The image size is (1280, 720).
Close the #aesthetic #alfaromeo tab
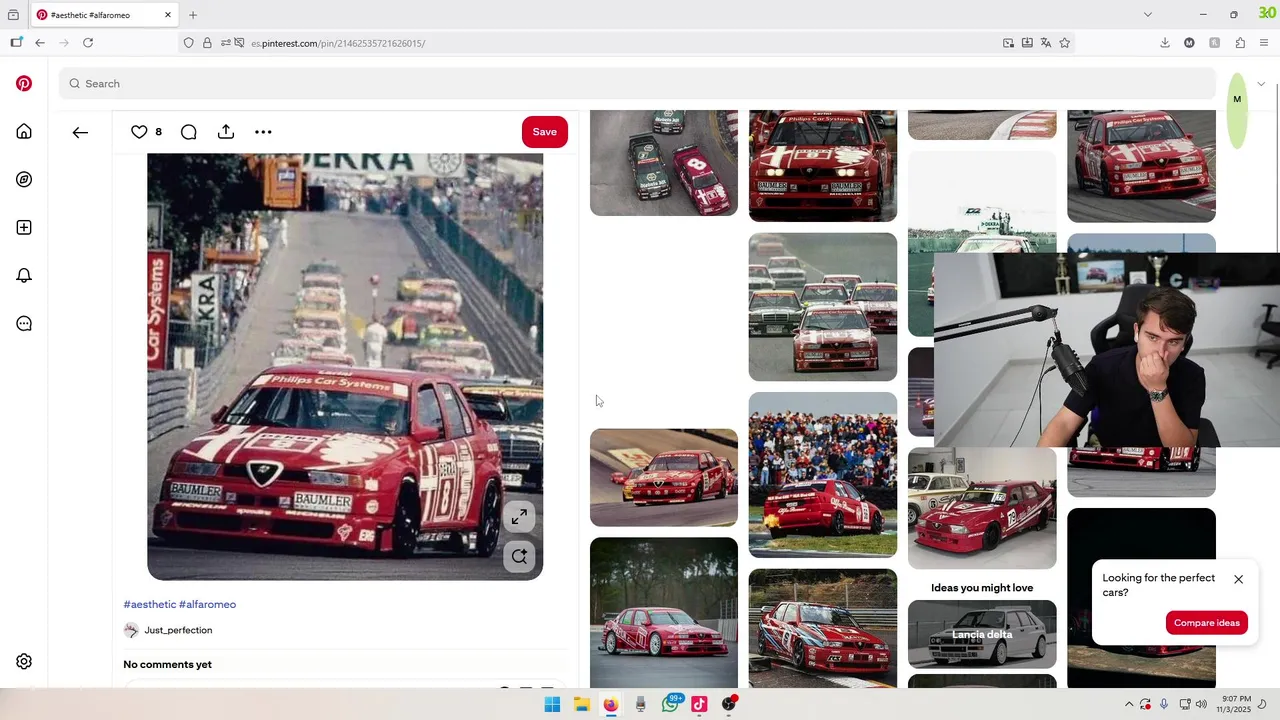click(168, 15)
